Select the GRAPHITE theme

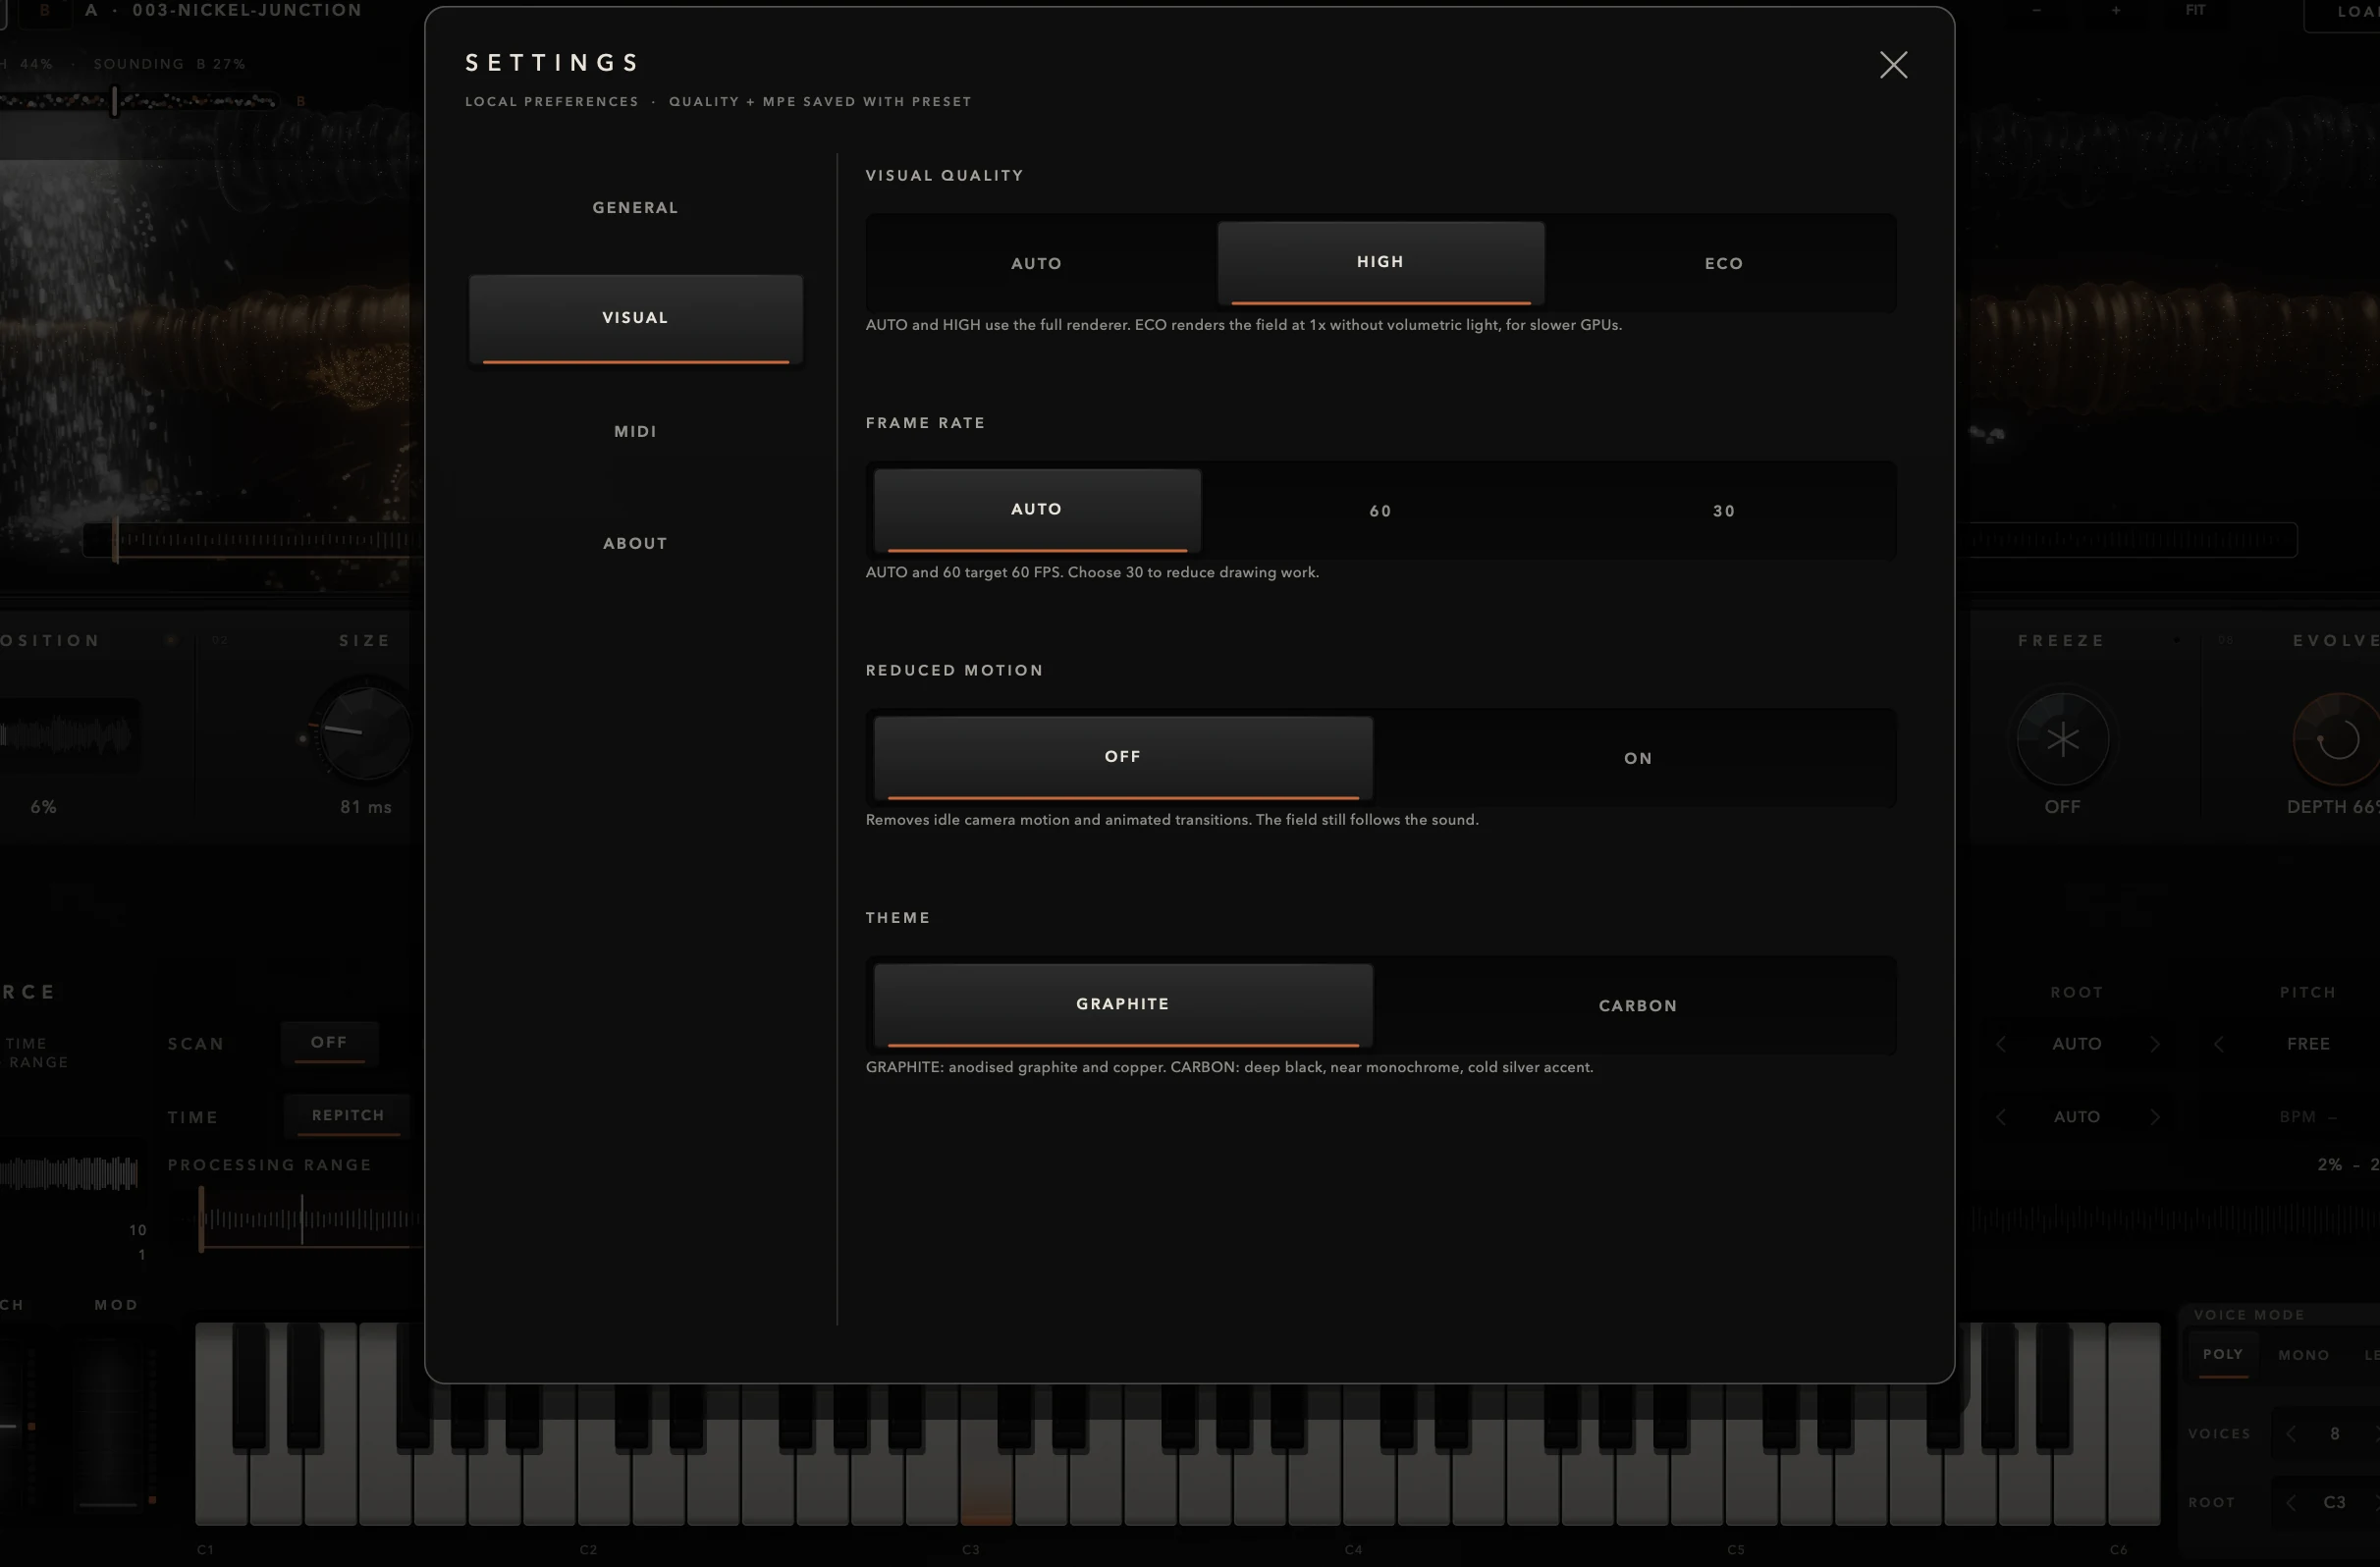point(1123,1004)
